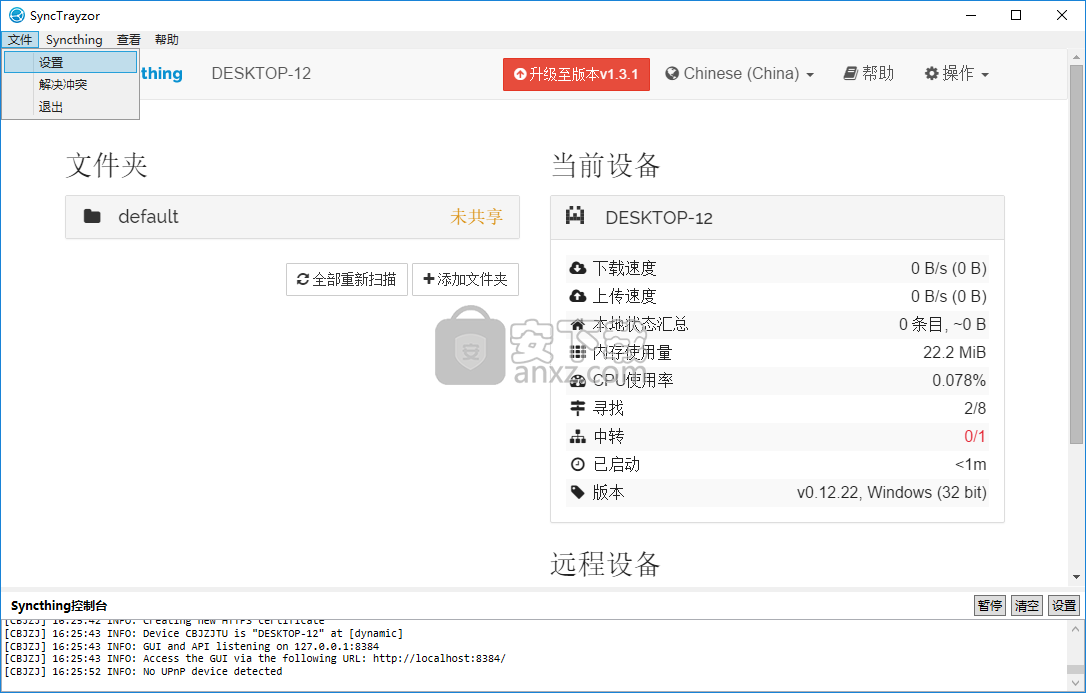Click the 下载速度 label
1086x693 pixels.
click(x=624, y=268)
